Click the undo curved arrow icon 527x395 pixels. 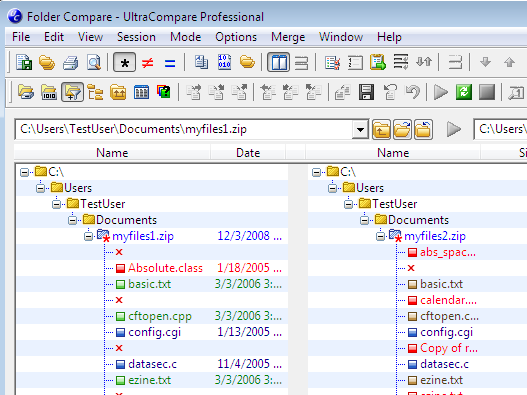click(413, 92)
